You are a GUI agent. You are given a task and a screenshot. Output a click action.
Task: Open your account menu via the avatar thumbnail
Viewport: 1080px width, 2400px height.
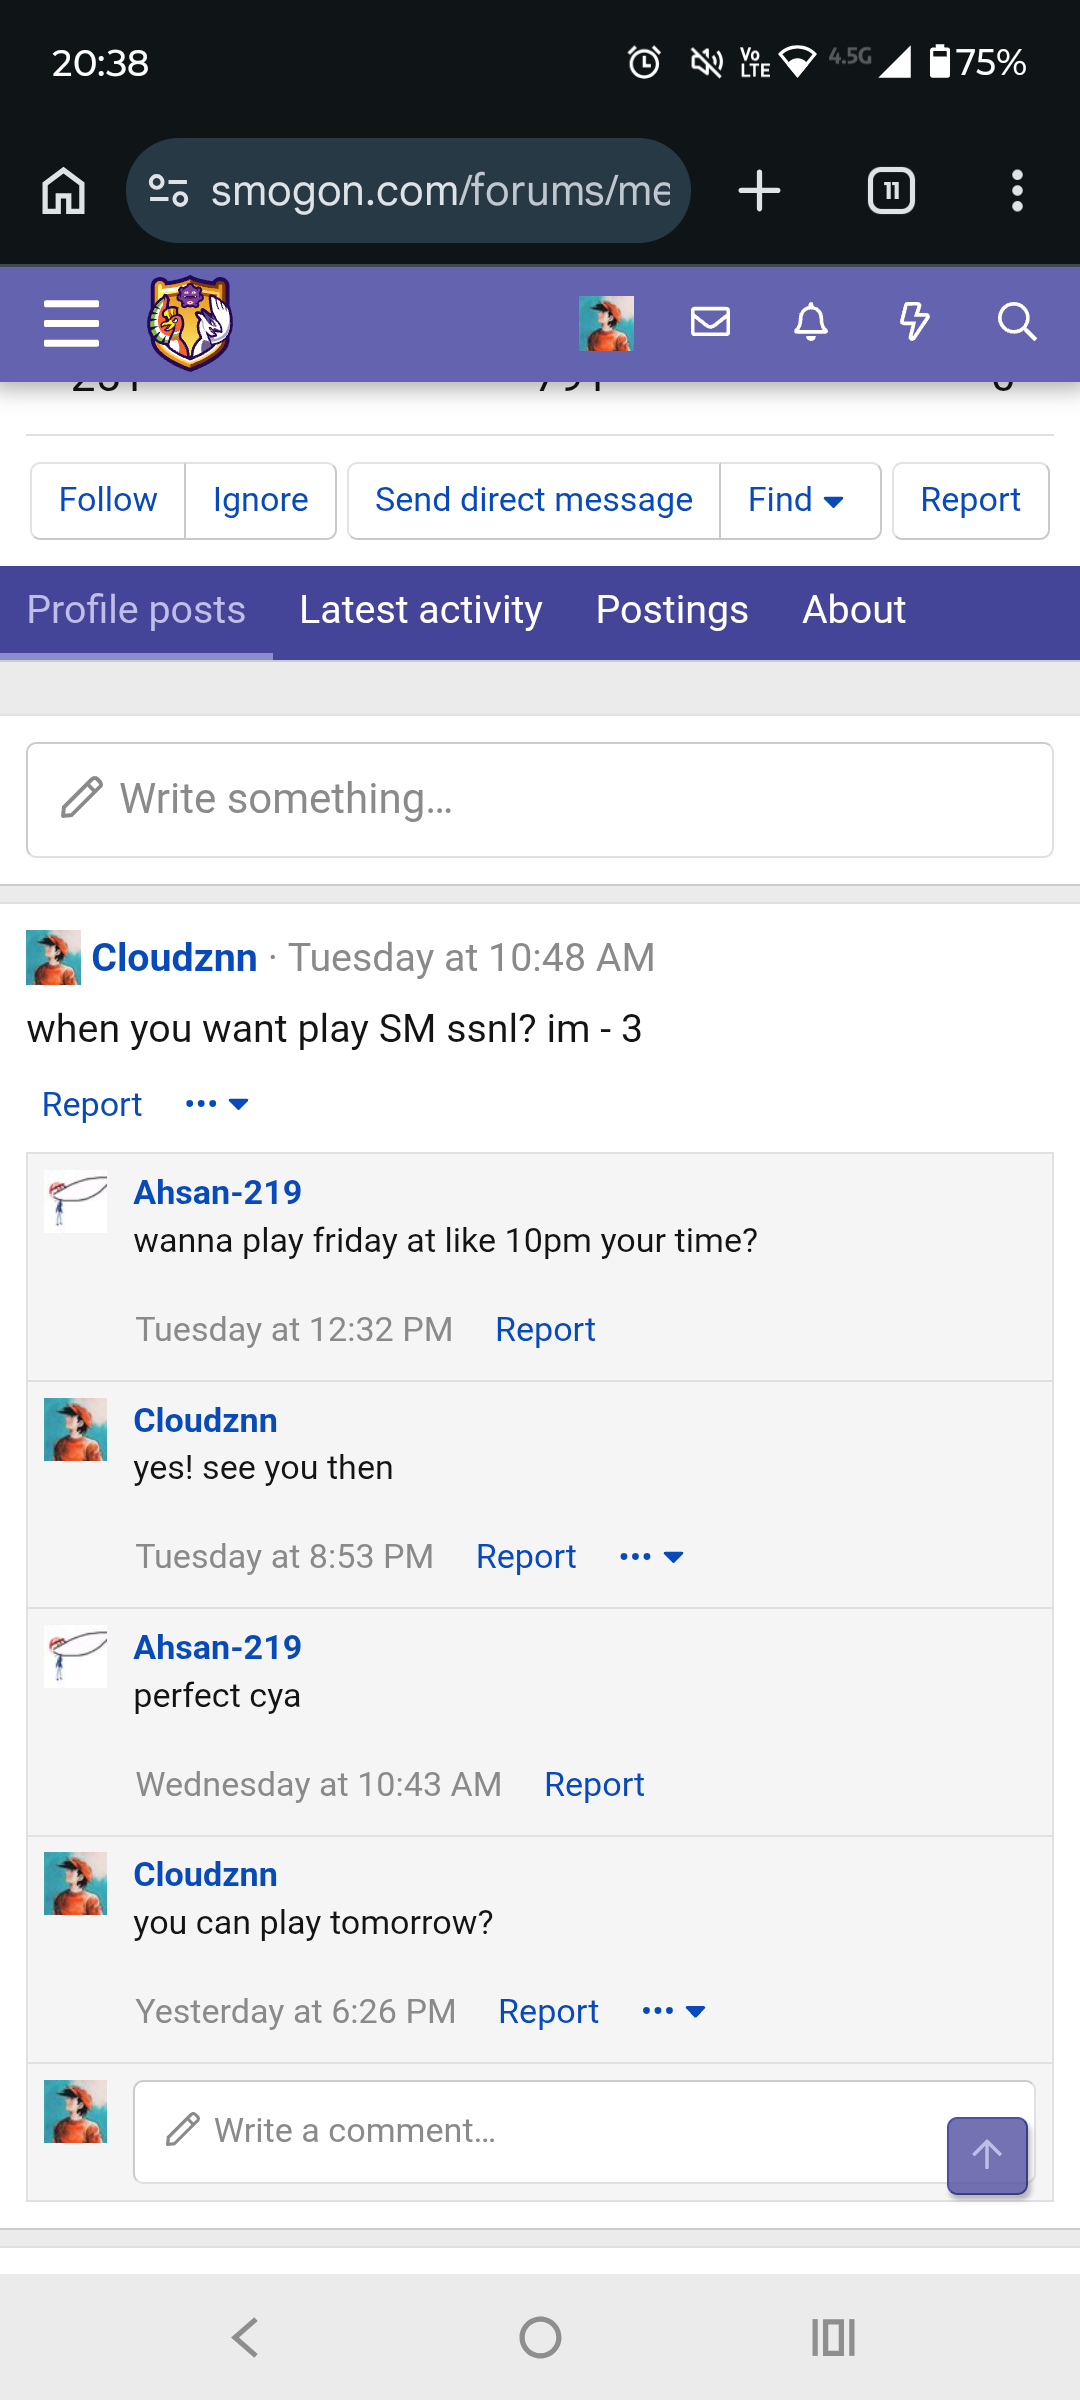606,322
